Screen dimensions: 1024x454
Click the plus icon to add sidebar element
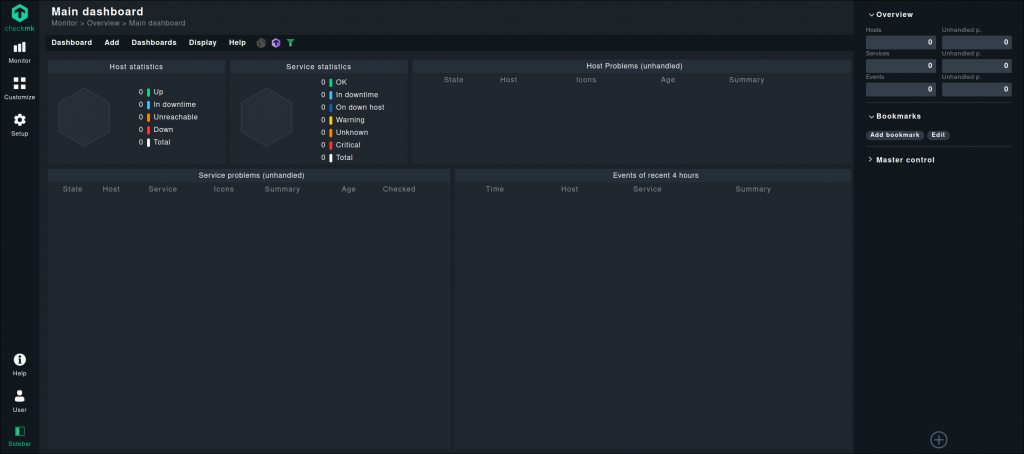(938, 439)
